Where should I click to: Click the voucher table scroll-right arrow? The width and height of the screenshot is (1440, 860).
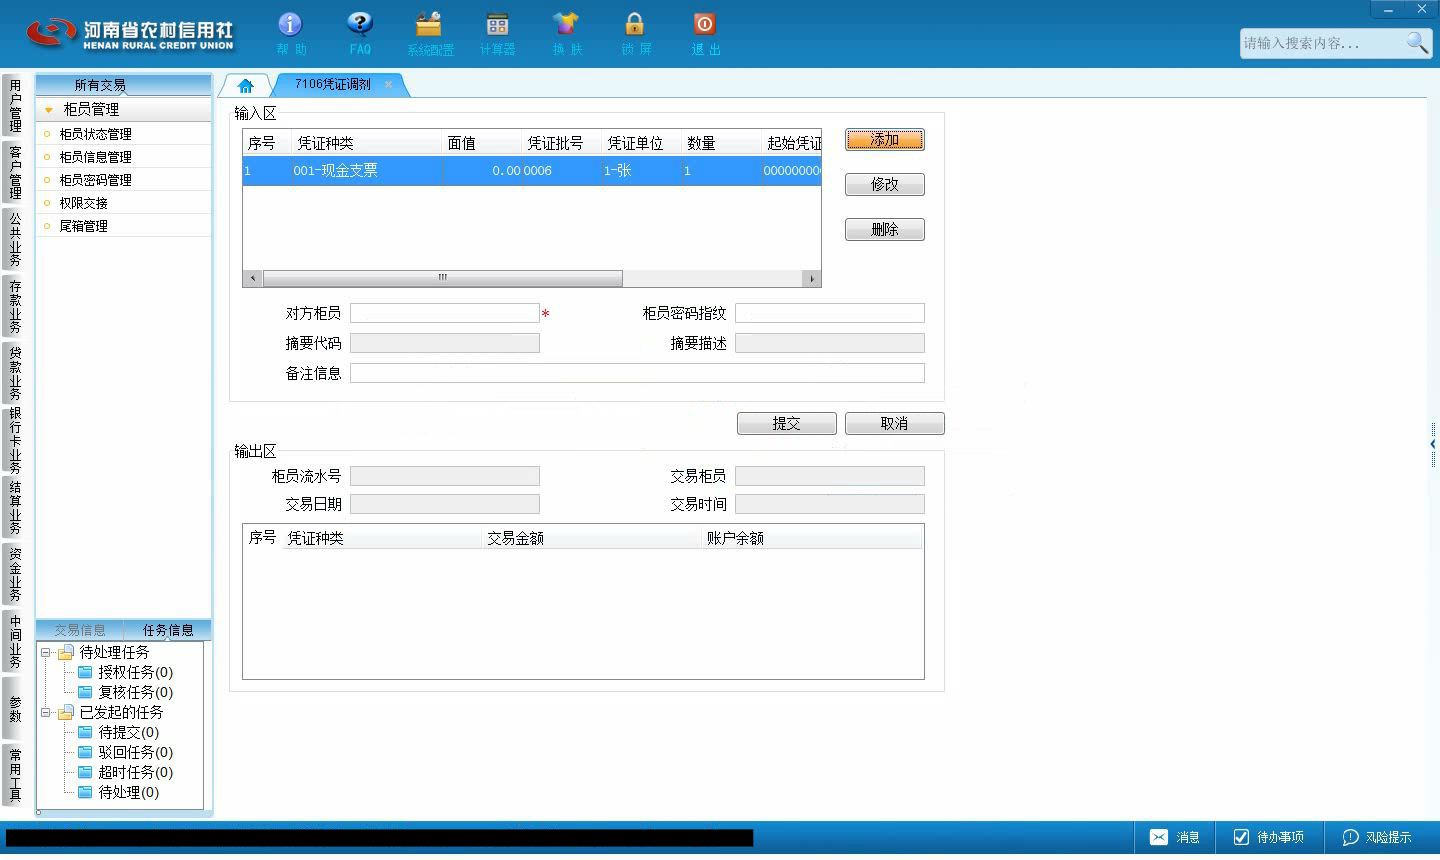[x=812, y=278]
